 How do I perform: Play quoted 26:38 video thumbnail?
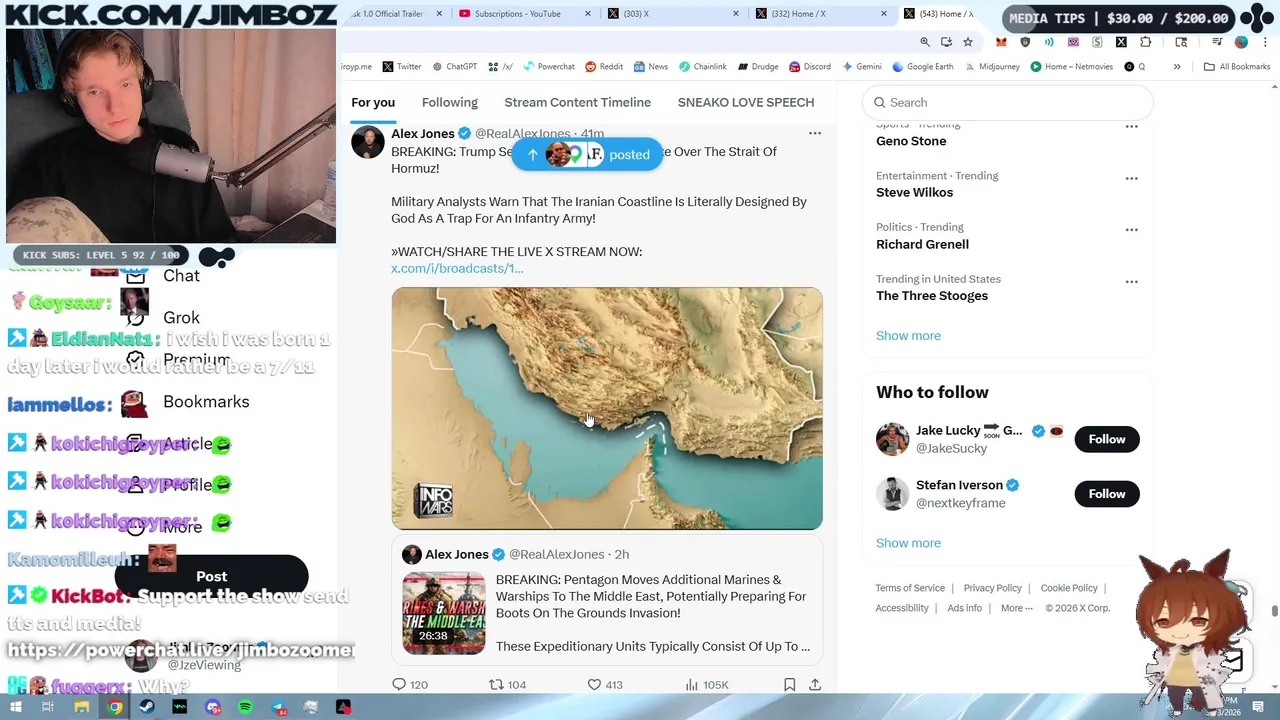click(x=444, y=613)
